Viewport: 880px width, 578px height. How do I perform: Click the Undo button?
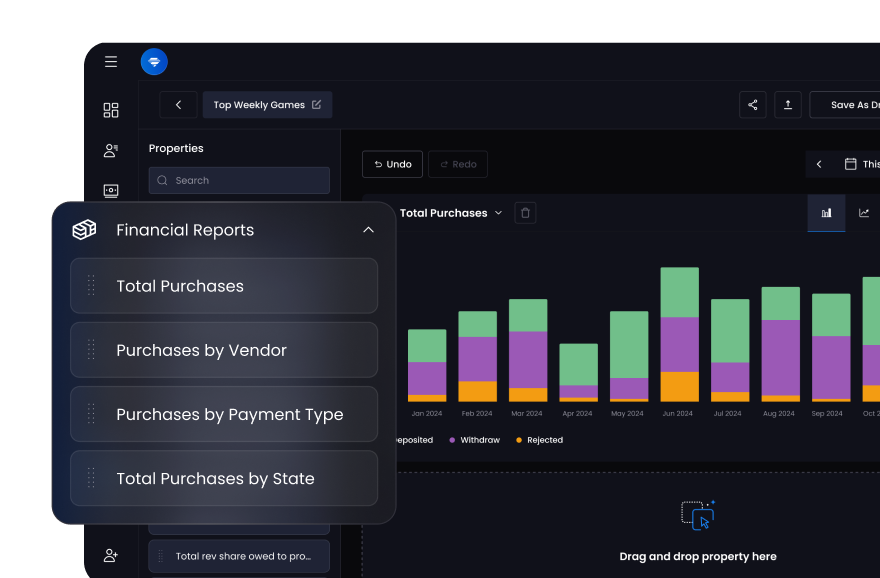click(392, 164)
